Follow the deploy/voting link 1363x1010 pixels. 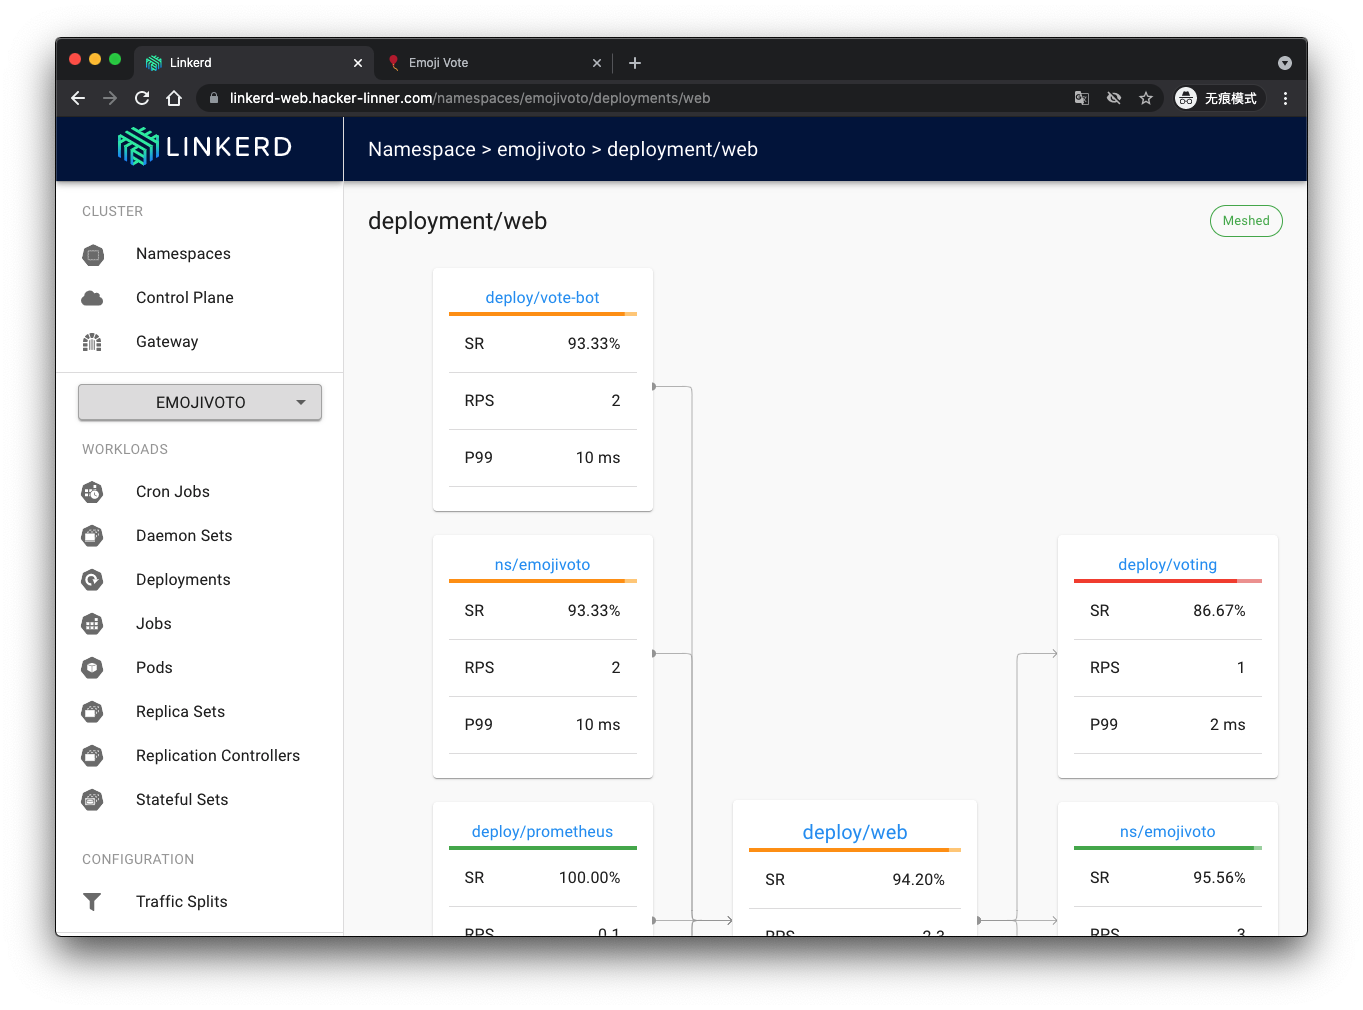tap(1167, 565)
